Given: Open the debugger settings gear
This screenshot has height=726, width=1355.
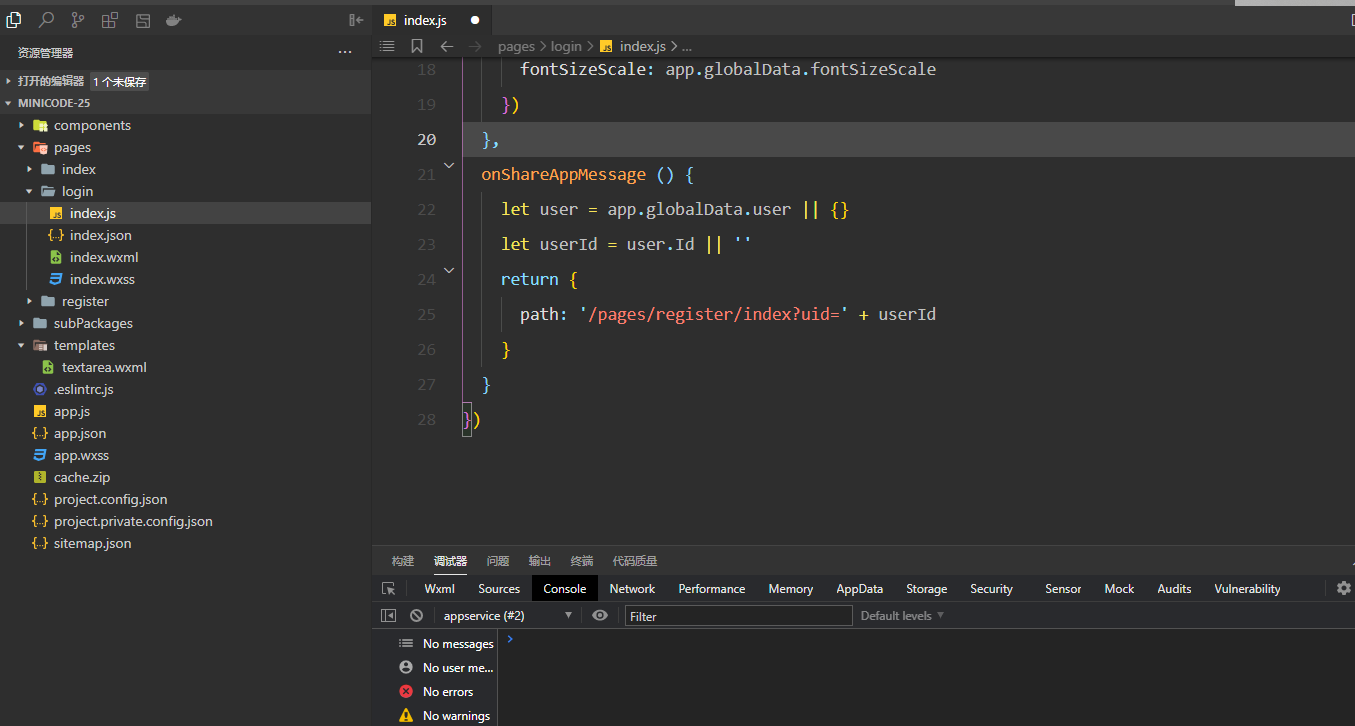Looking at the screenshot, I should [1344, 588].
